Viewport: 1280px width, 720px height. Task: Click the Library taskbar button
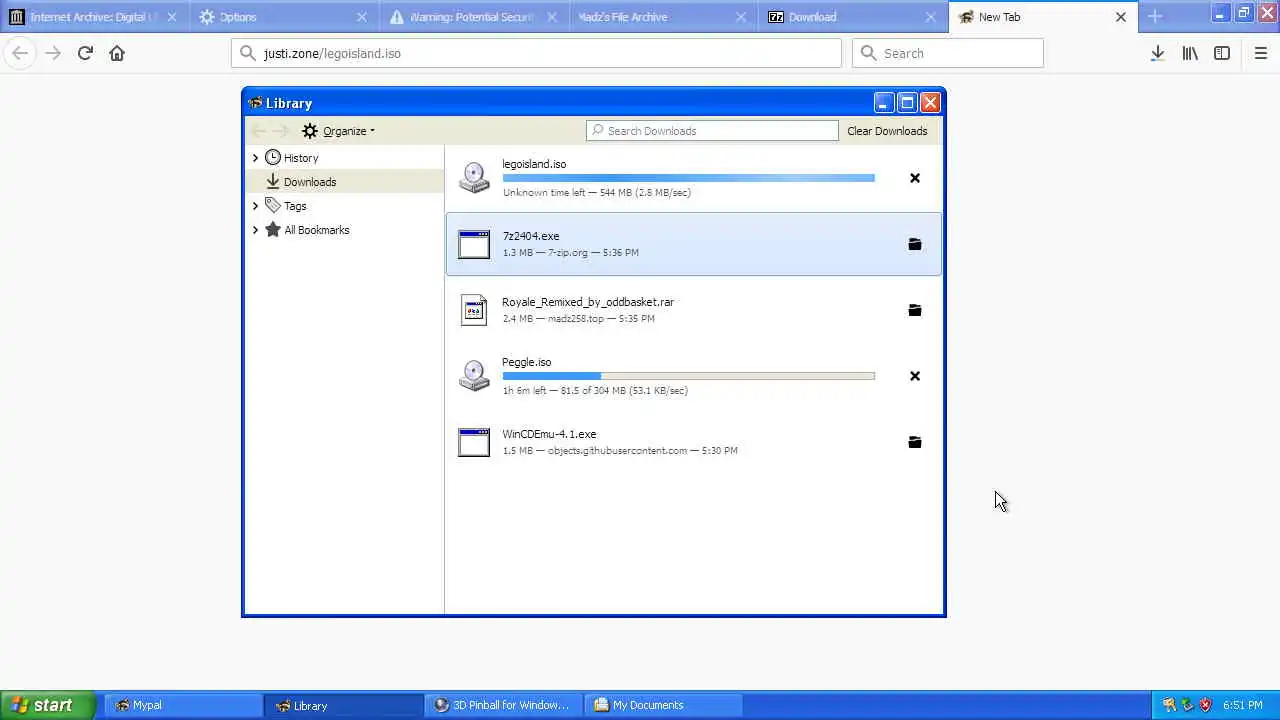click(x=343, y=705)
